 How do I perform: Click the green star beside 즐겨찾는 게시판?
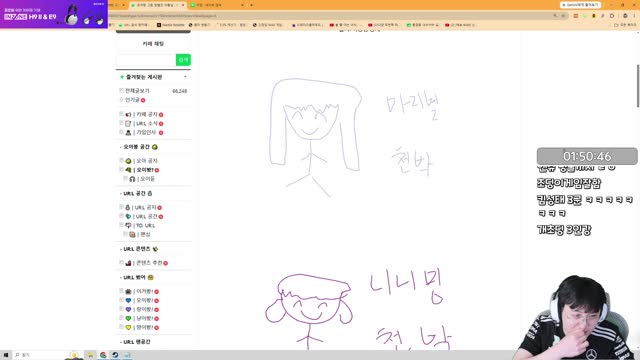(x=122, y=77)
